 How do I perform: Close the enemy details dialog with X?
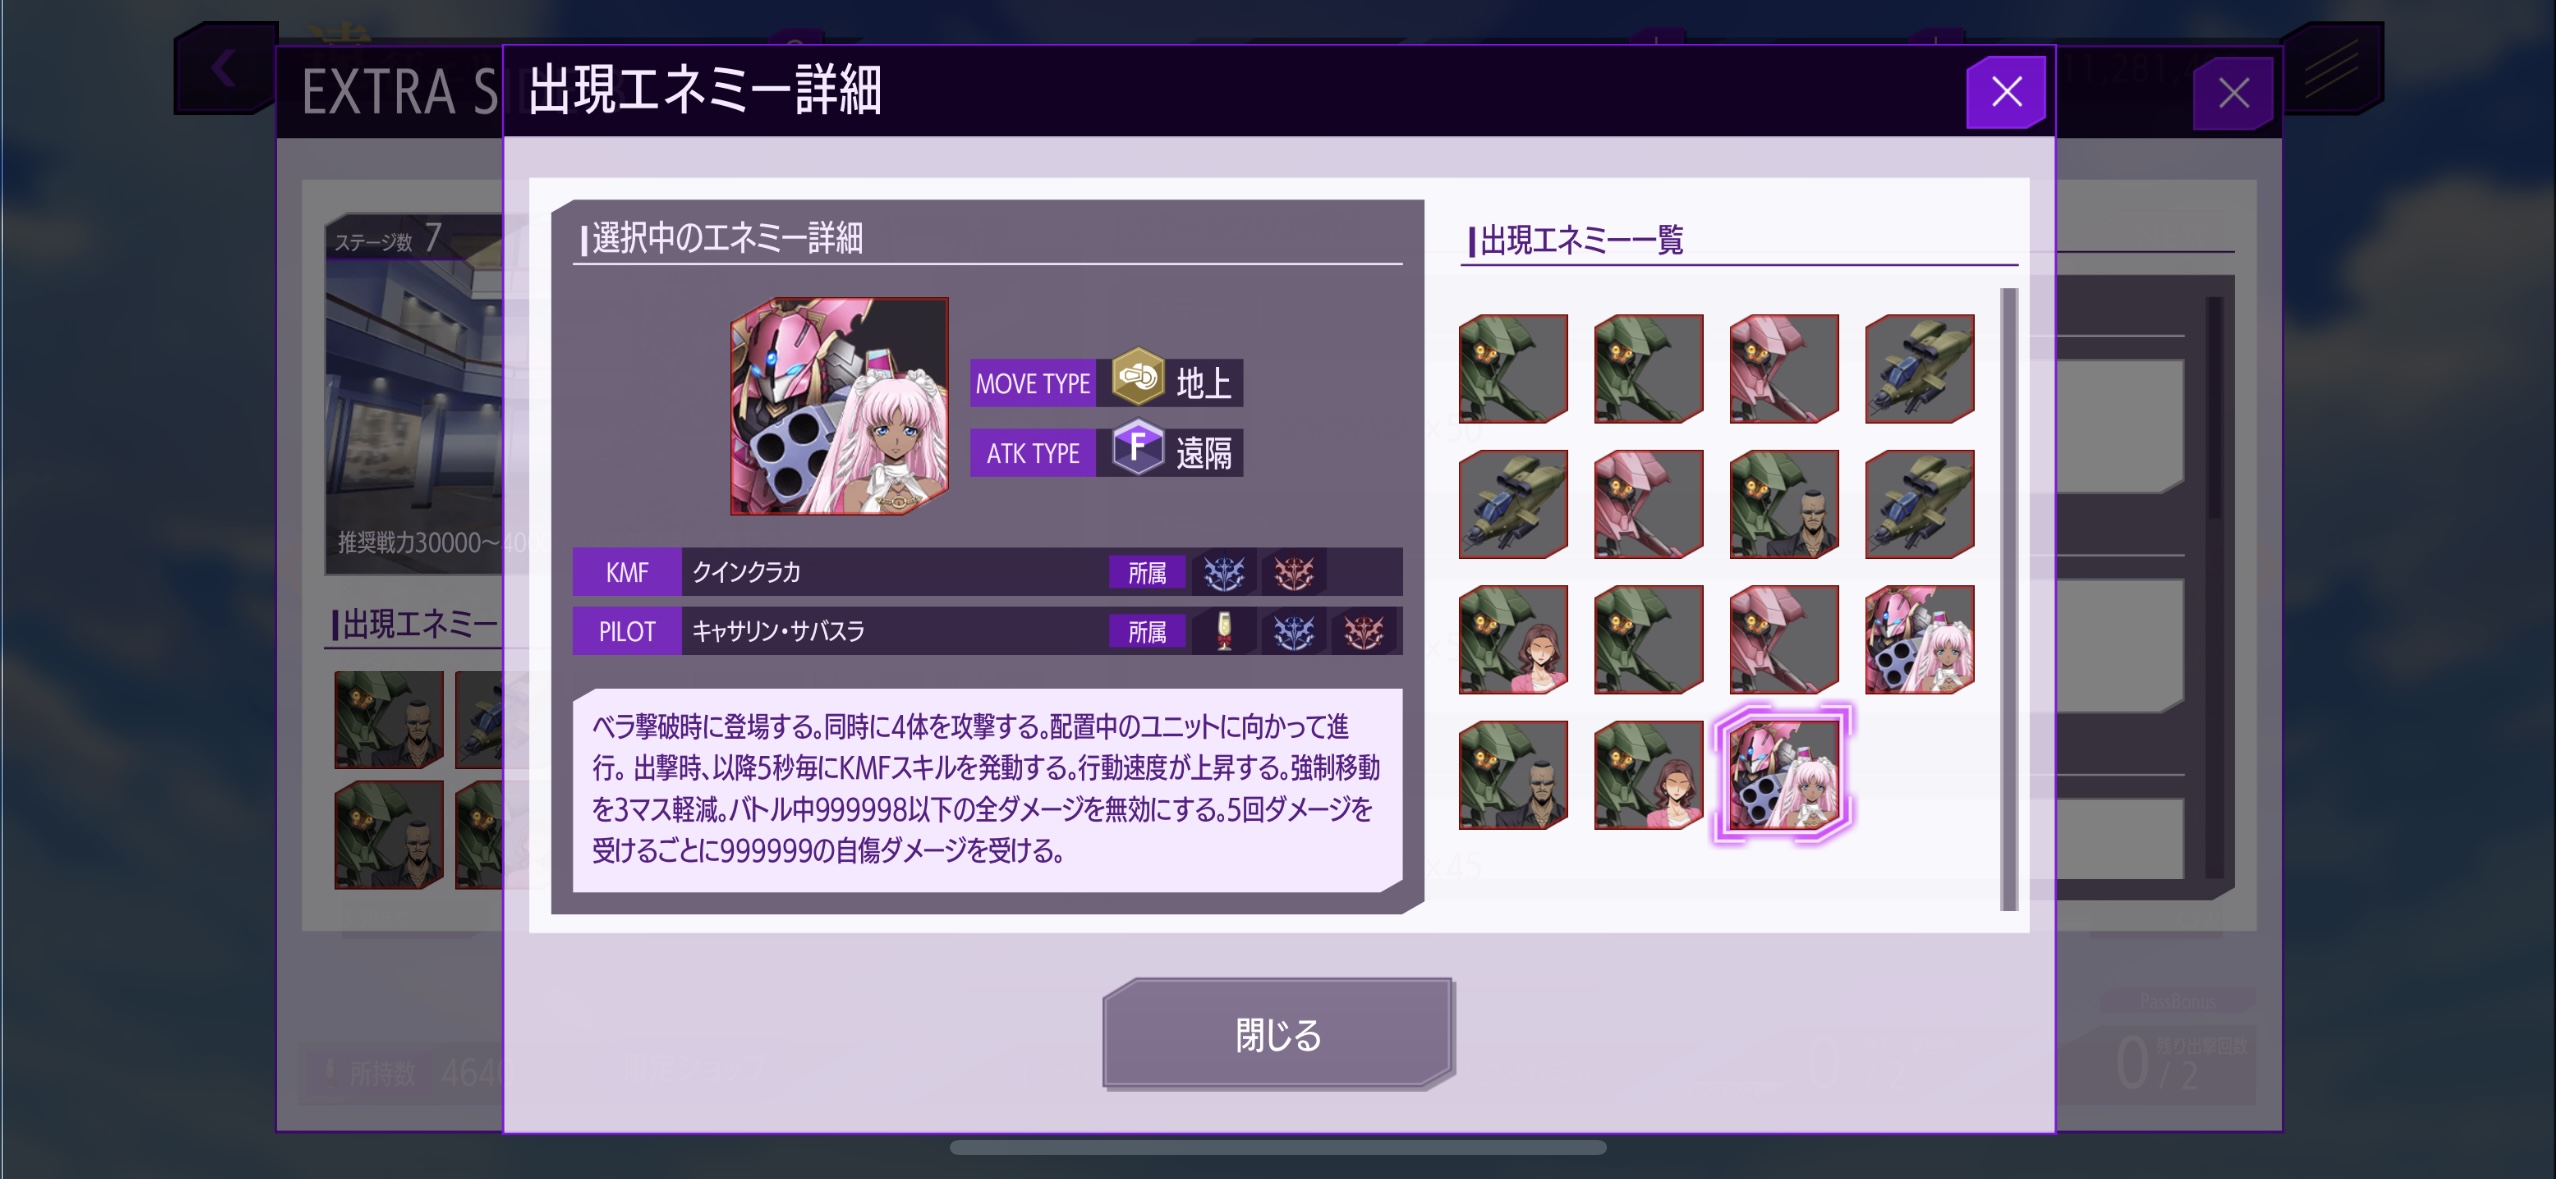point(2006,92)
